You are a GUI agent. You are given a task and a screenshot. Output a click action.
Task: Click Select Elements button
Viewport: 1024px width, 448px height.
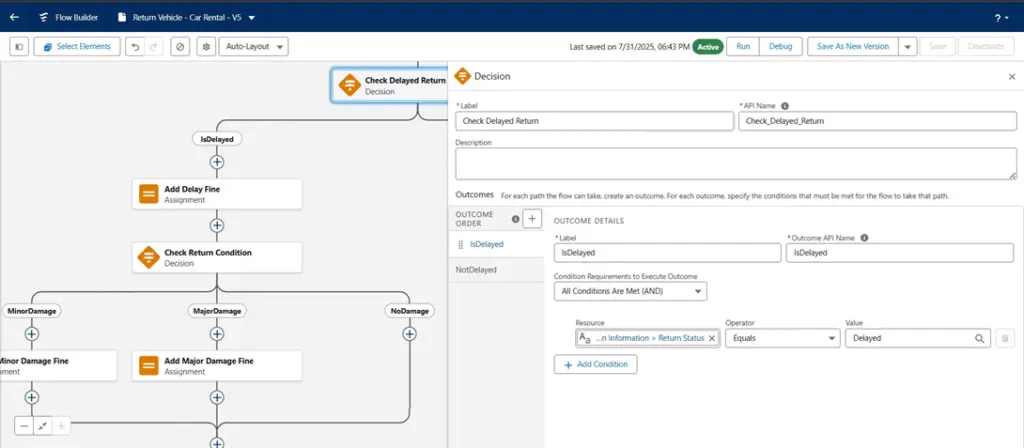click(77, 46)
